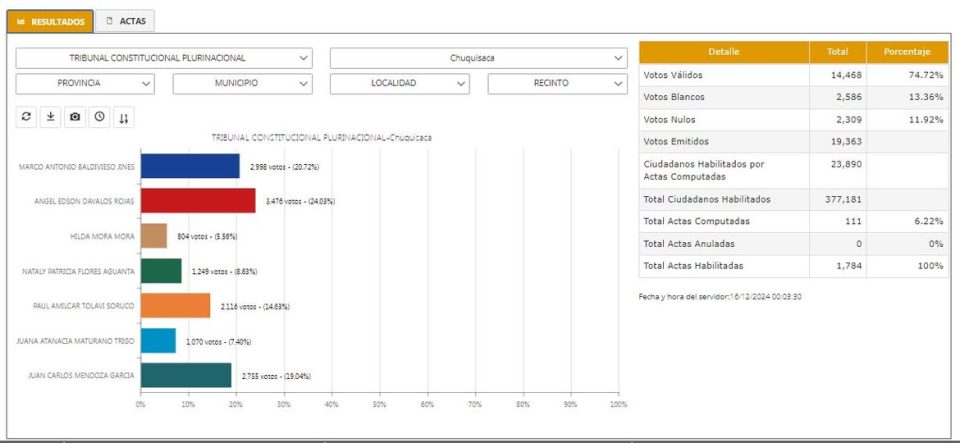The height and width of the screenshot is (443, 960).
Task: Expand the MUNICIPIO dropdown
Action: 243,84
